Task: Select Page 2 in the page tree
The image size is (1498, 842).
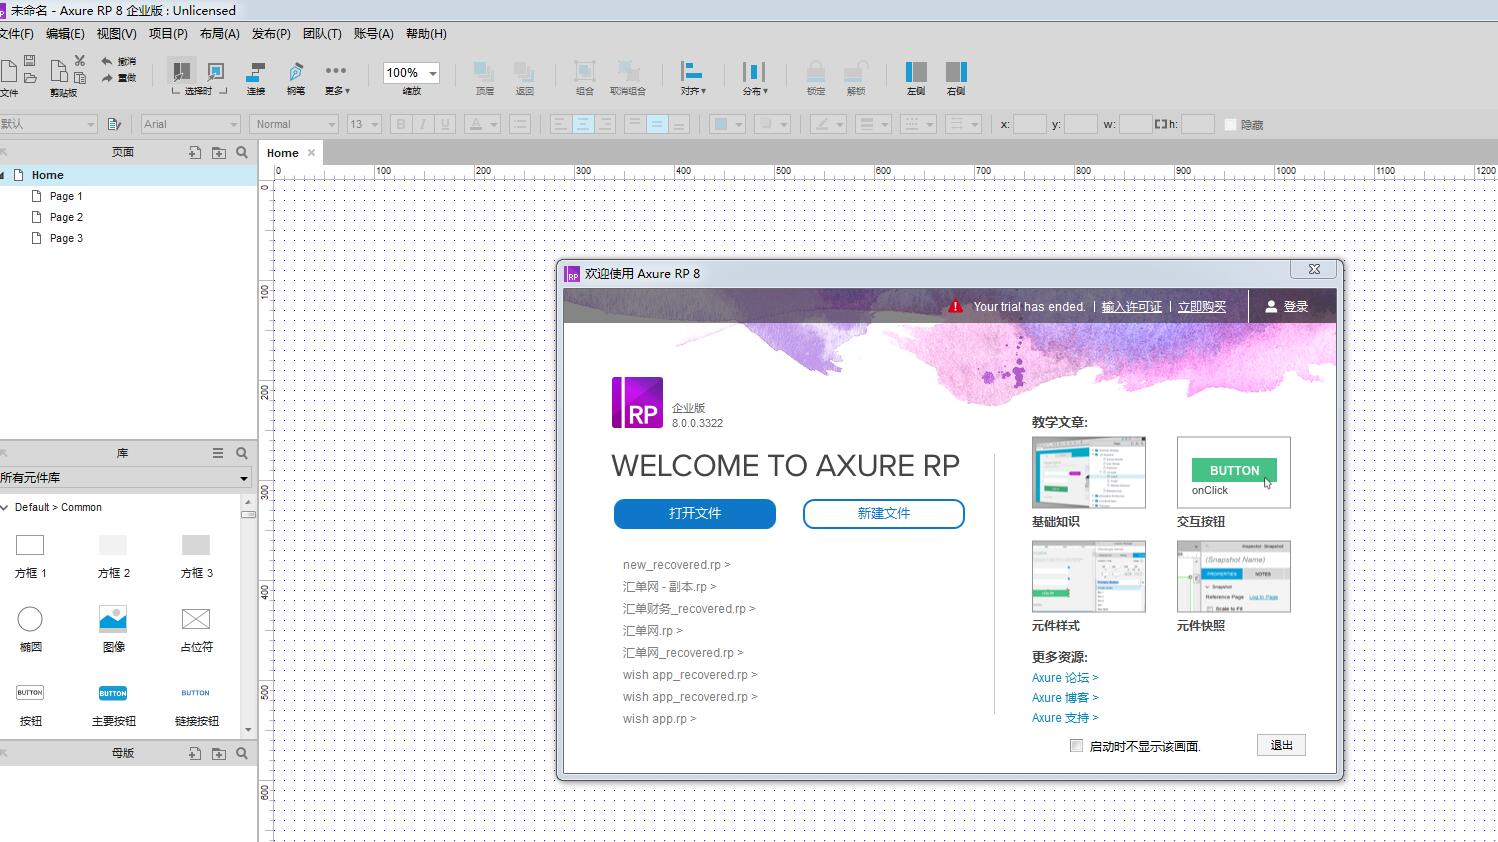Action: (x=66, y=217)
